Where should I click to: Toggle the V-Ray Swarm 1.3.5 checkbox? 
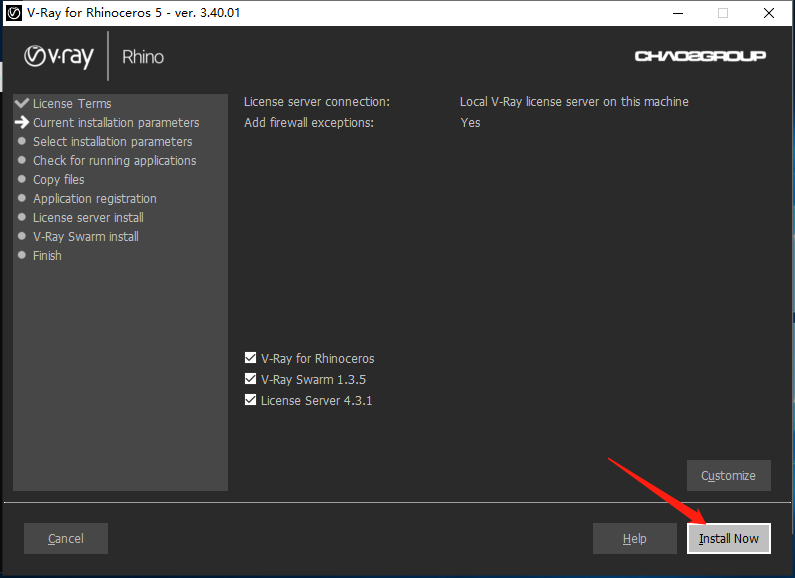250,379
